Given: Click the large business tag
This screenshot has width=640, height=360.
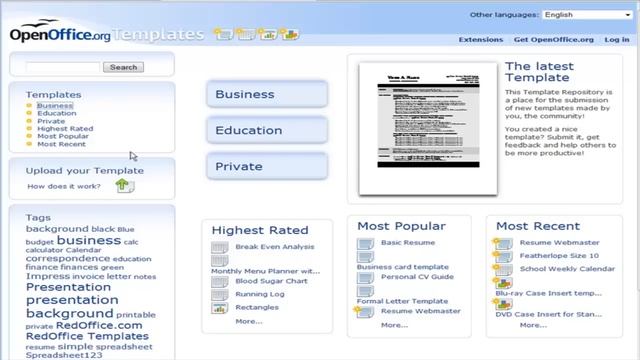Looking at the screenshot, I should coord(89,240).
